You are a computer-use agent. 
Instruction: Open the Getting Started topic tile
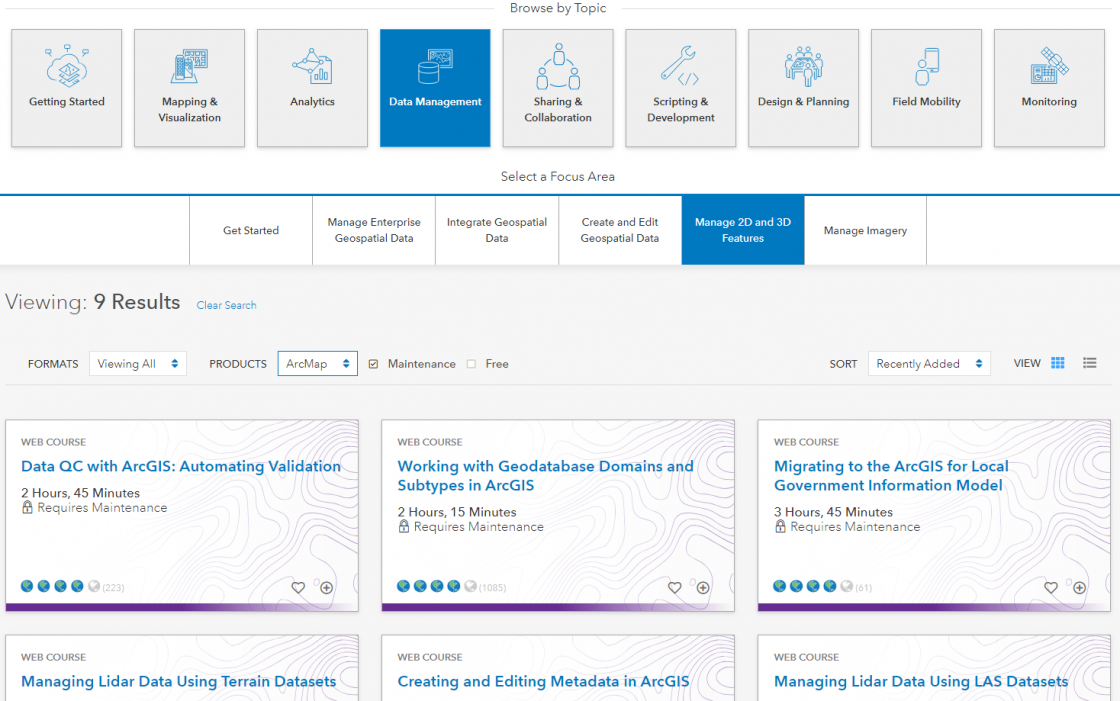coord(67,88)
